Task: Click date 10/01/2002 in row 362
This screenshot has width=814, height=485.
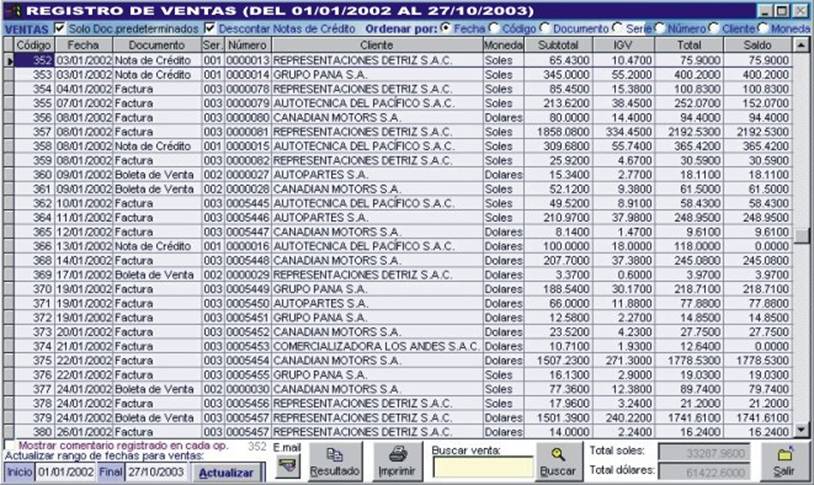Action: tap(84, 203)
